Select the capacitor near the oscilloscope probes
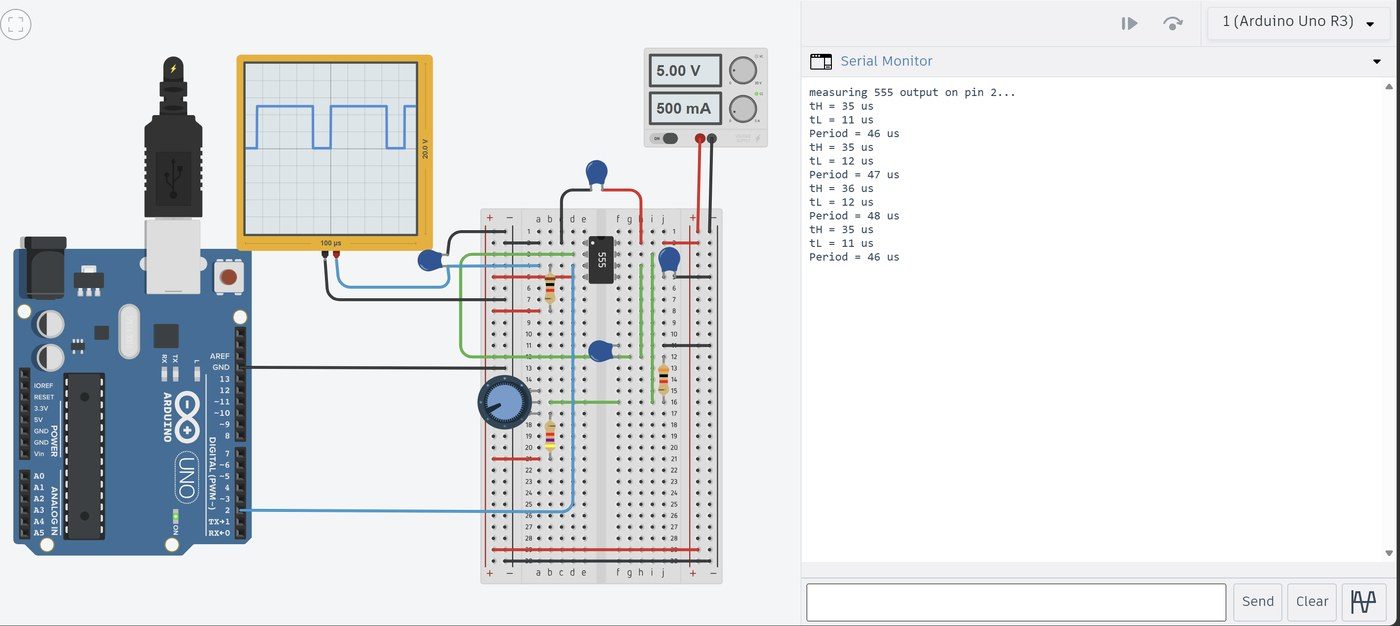The height and width of the screenshot is (626, 1400). coord(431,261)
